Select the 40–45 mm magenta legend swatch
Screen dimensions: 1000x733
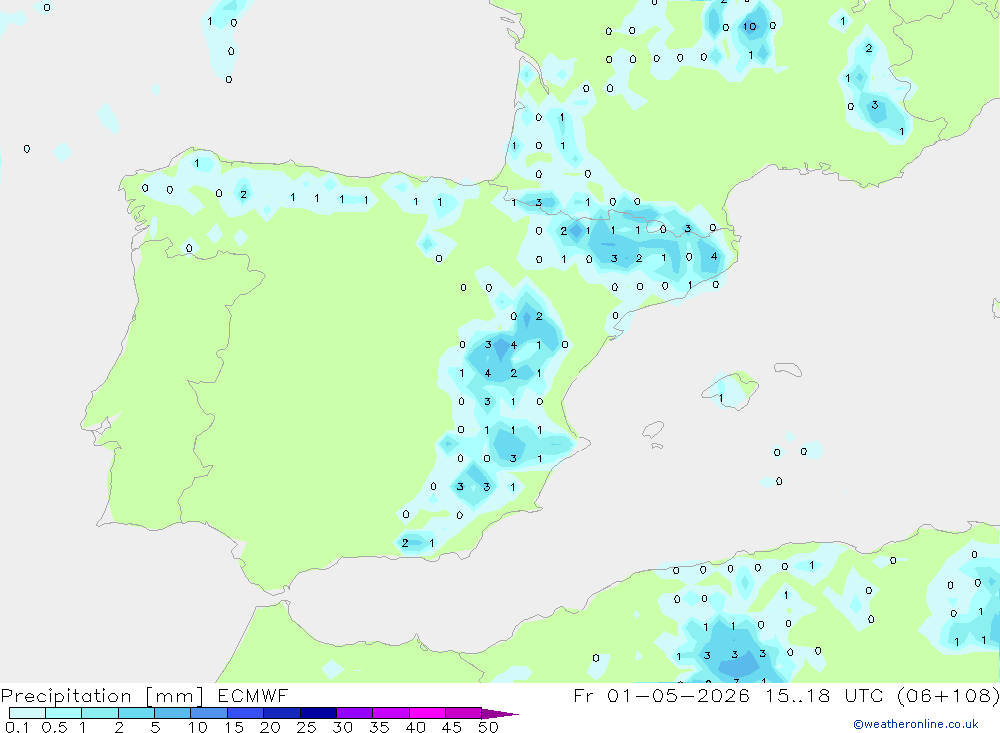pyautogui.click(x=427, y=713)
